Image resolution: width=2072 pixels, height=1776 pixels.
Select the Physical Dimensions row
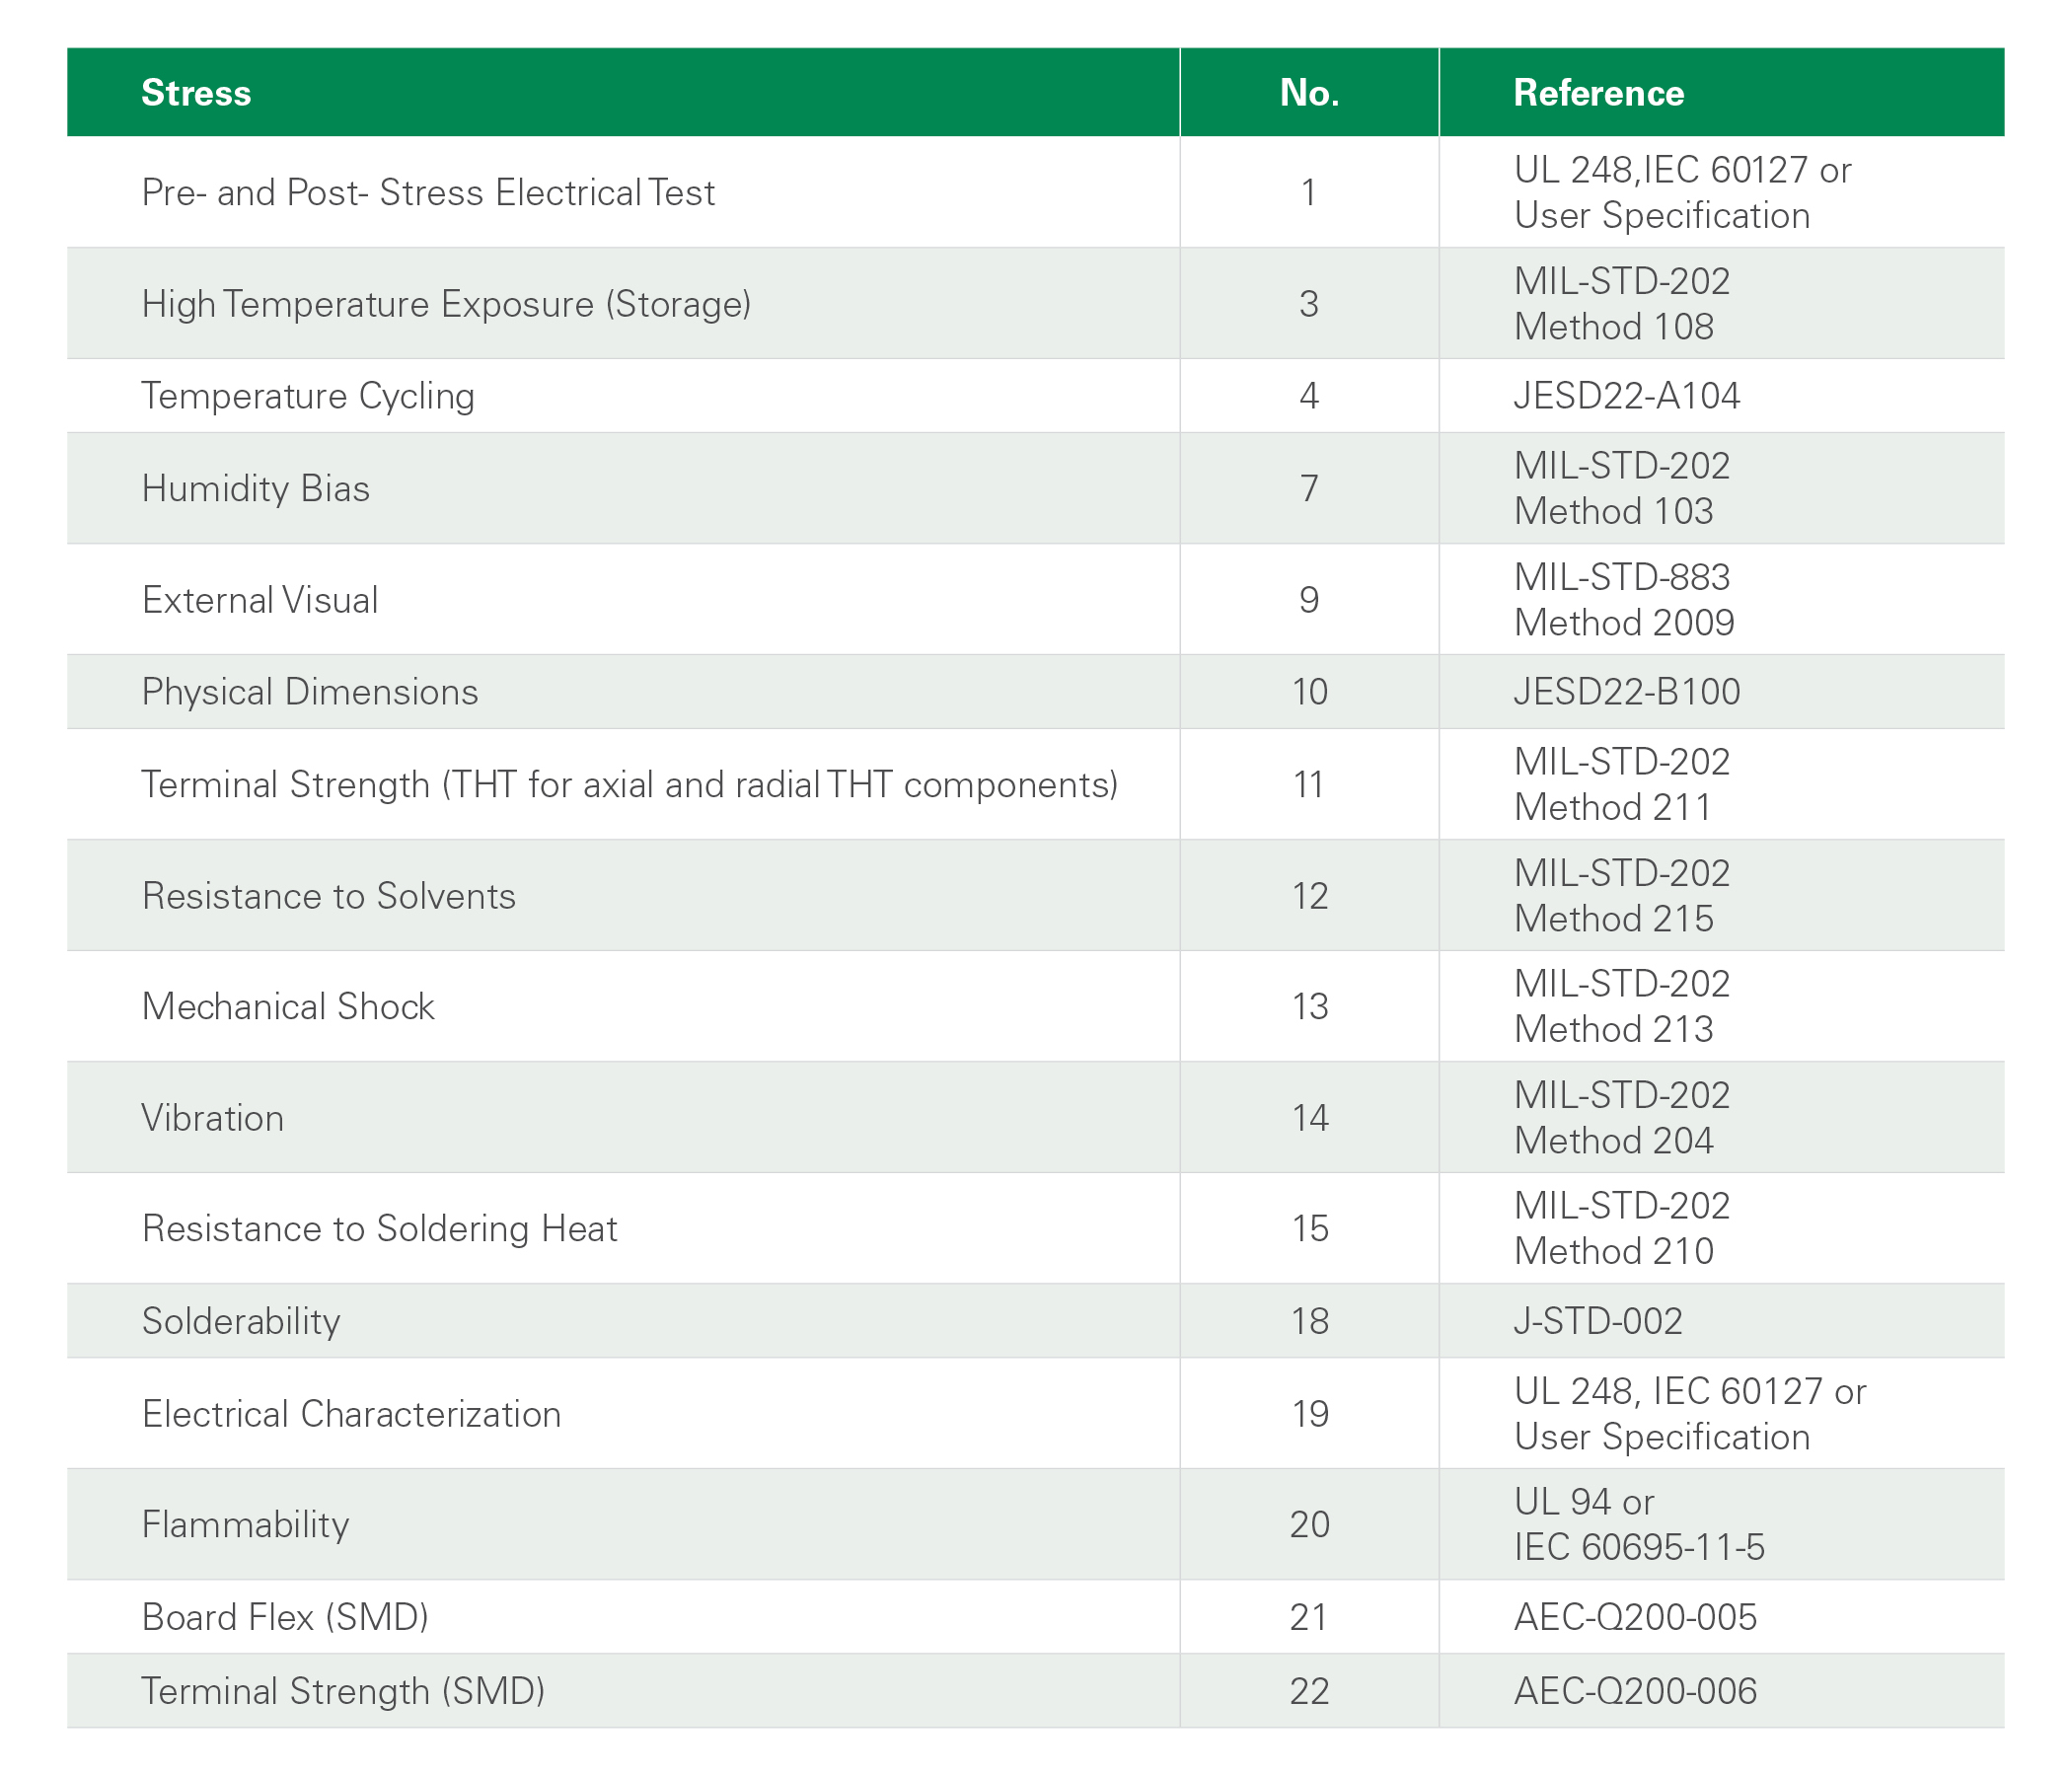coord(310,692)
